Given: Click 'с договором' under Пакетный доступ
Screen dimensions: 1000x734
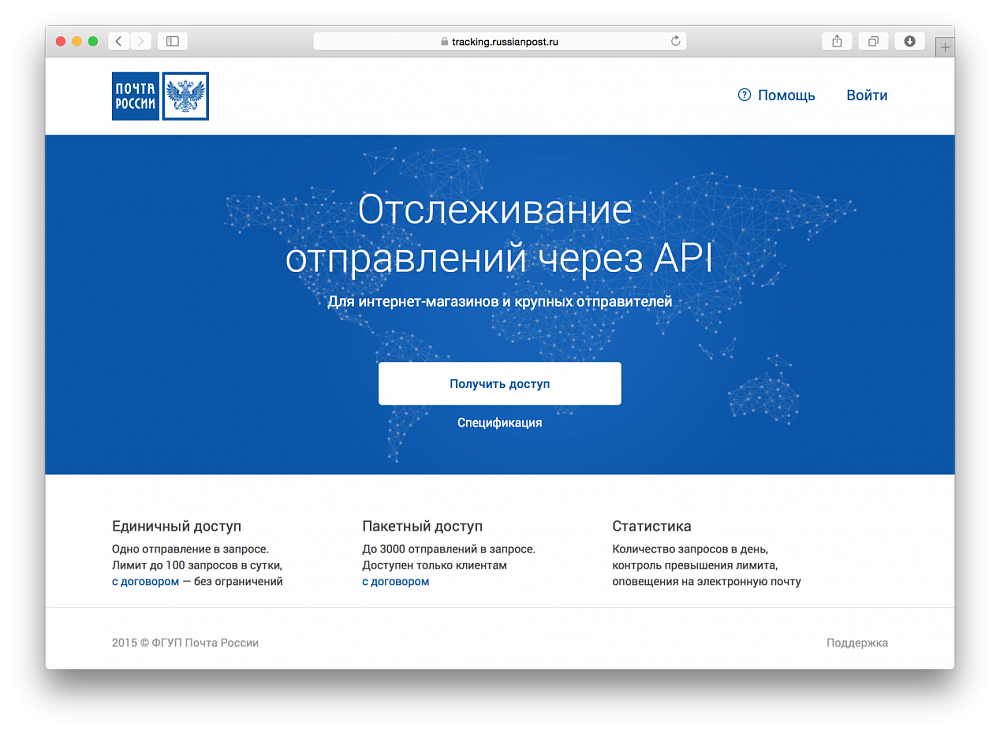Looking at the screenshot, I should [x=395, y=581].
